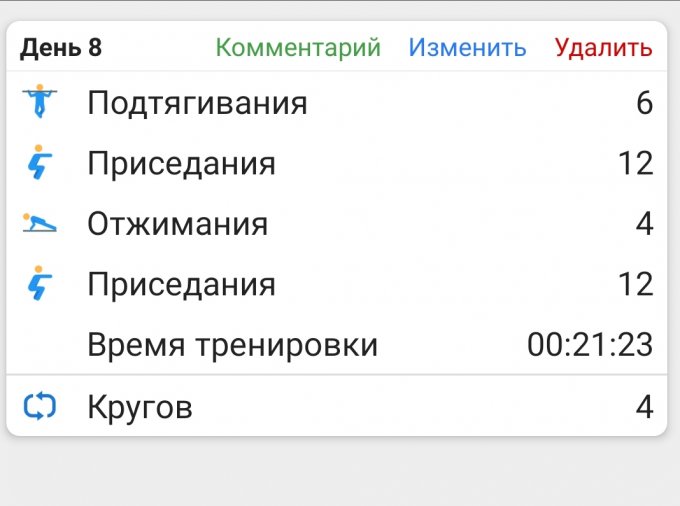Image resolution: width=680 pixels, height=506 pixels.
Task: Click the 12 value above the workout time
Action: click(x=635, y=284)
